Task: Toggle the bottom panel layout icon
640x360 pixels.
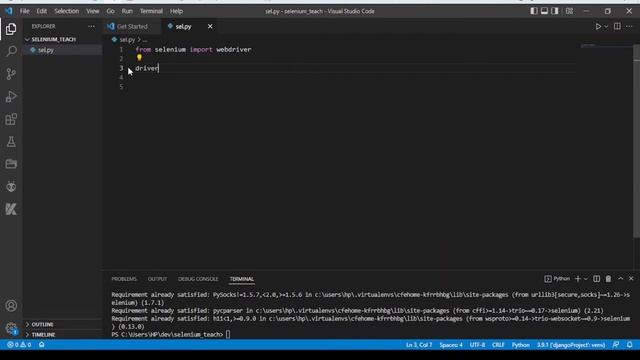Action: pos(544,11)
